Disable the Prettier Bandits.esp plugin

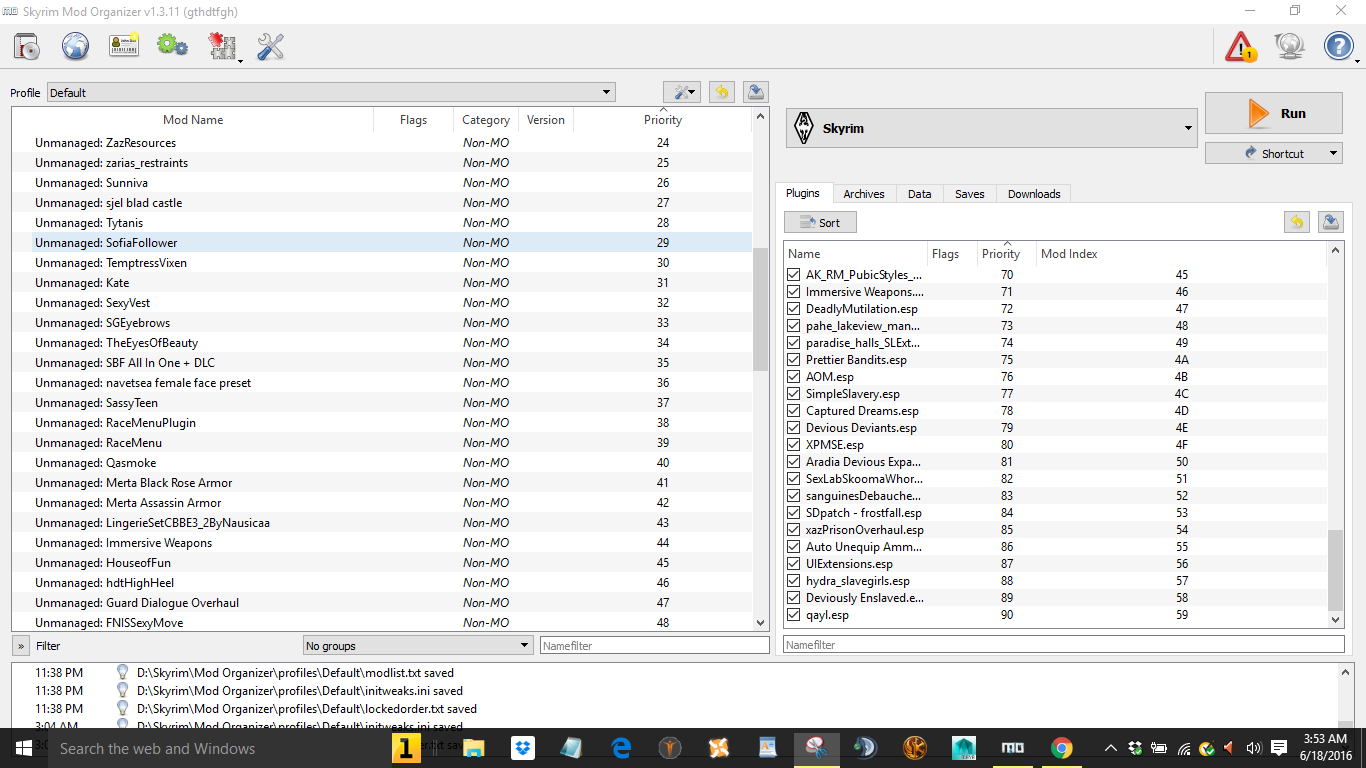pyautogui.click(x=794, y=360)
